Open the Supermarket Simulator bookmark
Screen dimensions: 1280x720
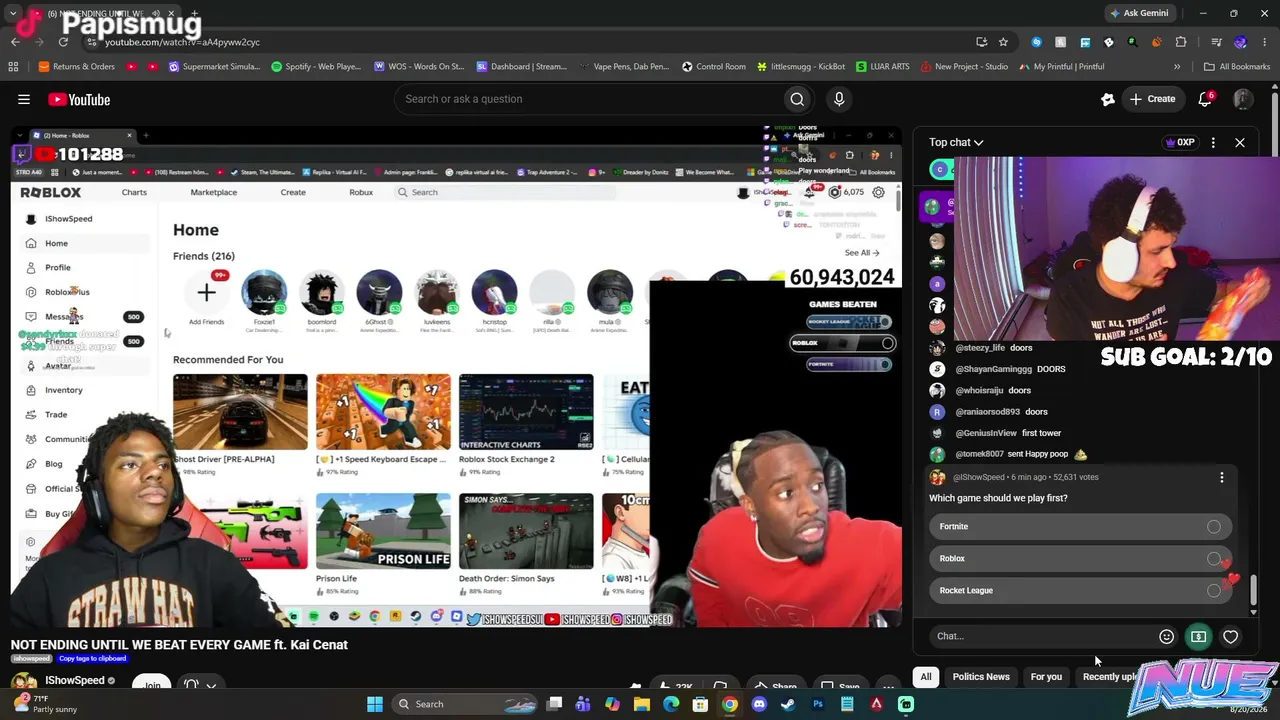[x=215, y=67]
